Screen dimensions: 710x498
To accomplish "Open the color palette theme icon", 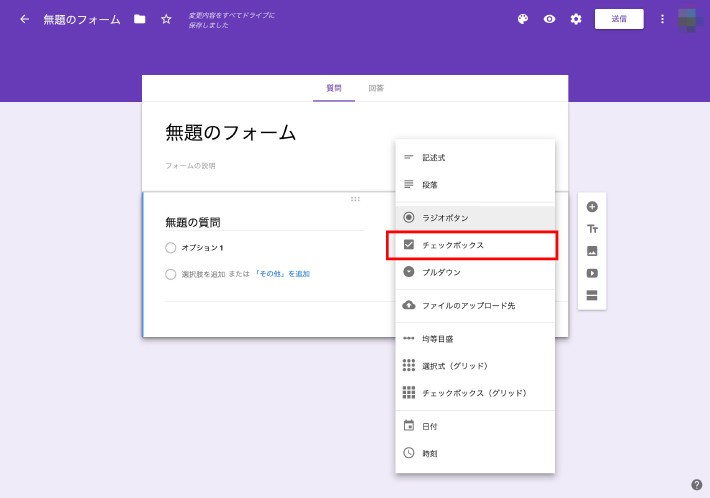I will 523,19.
